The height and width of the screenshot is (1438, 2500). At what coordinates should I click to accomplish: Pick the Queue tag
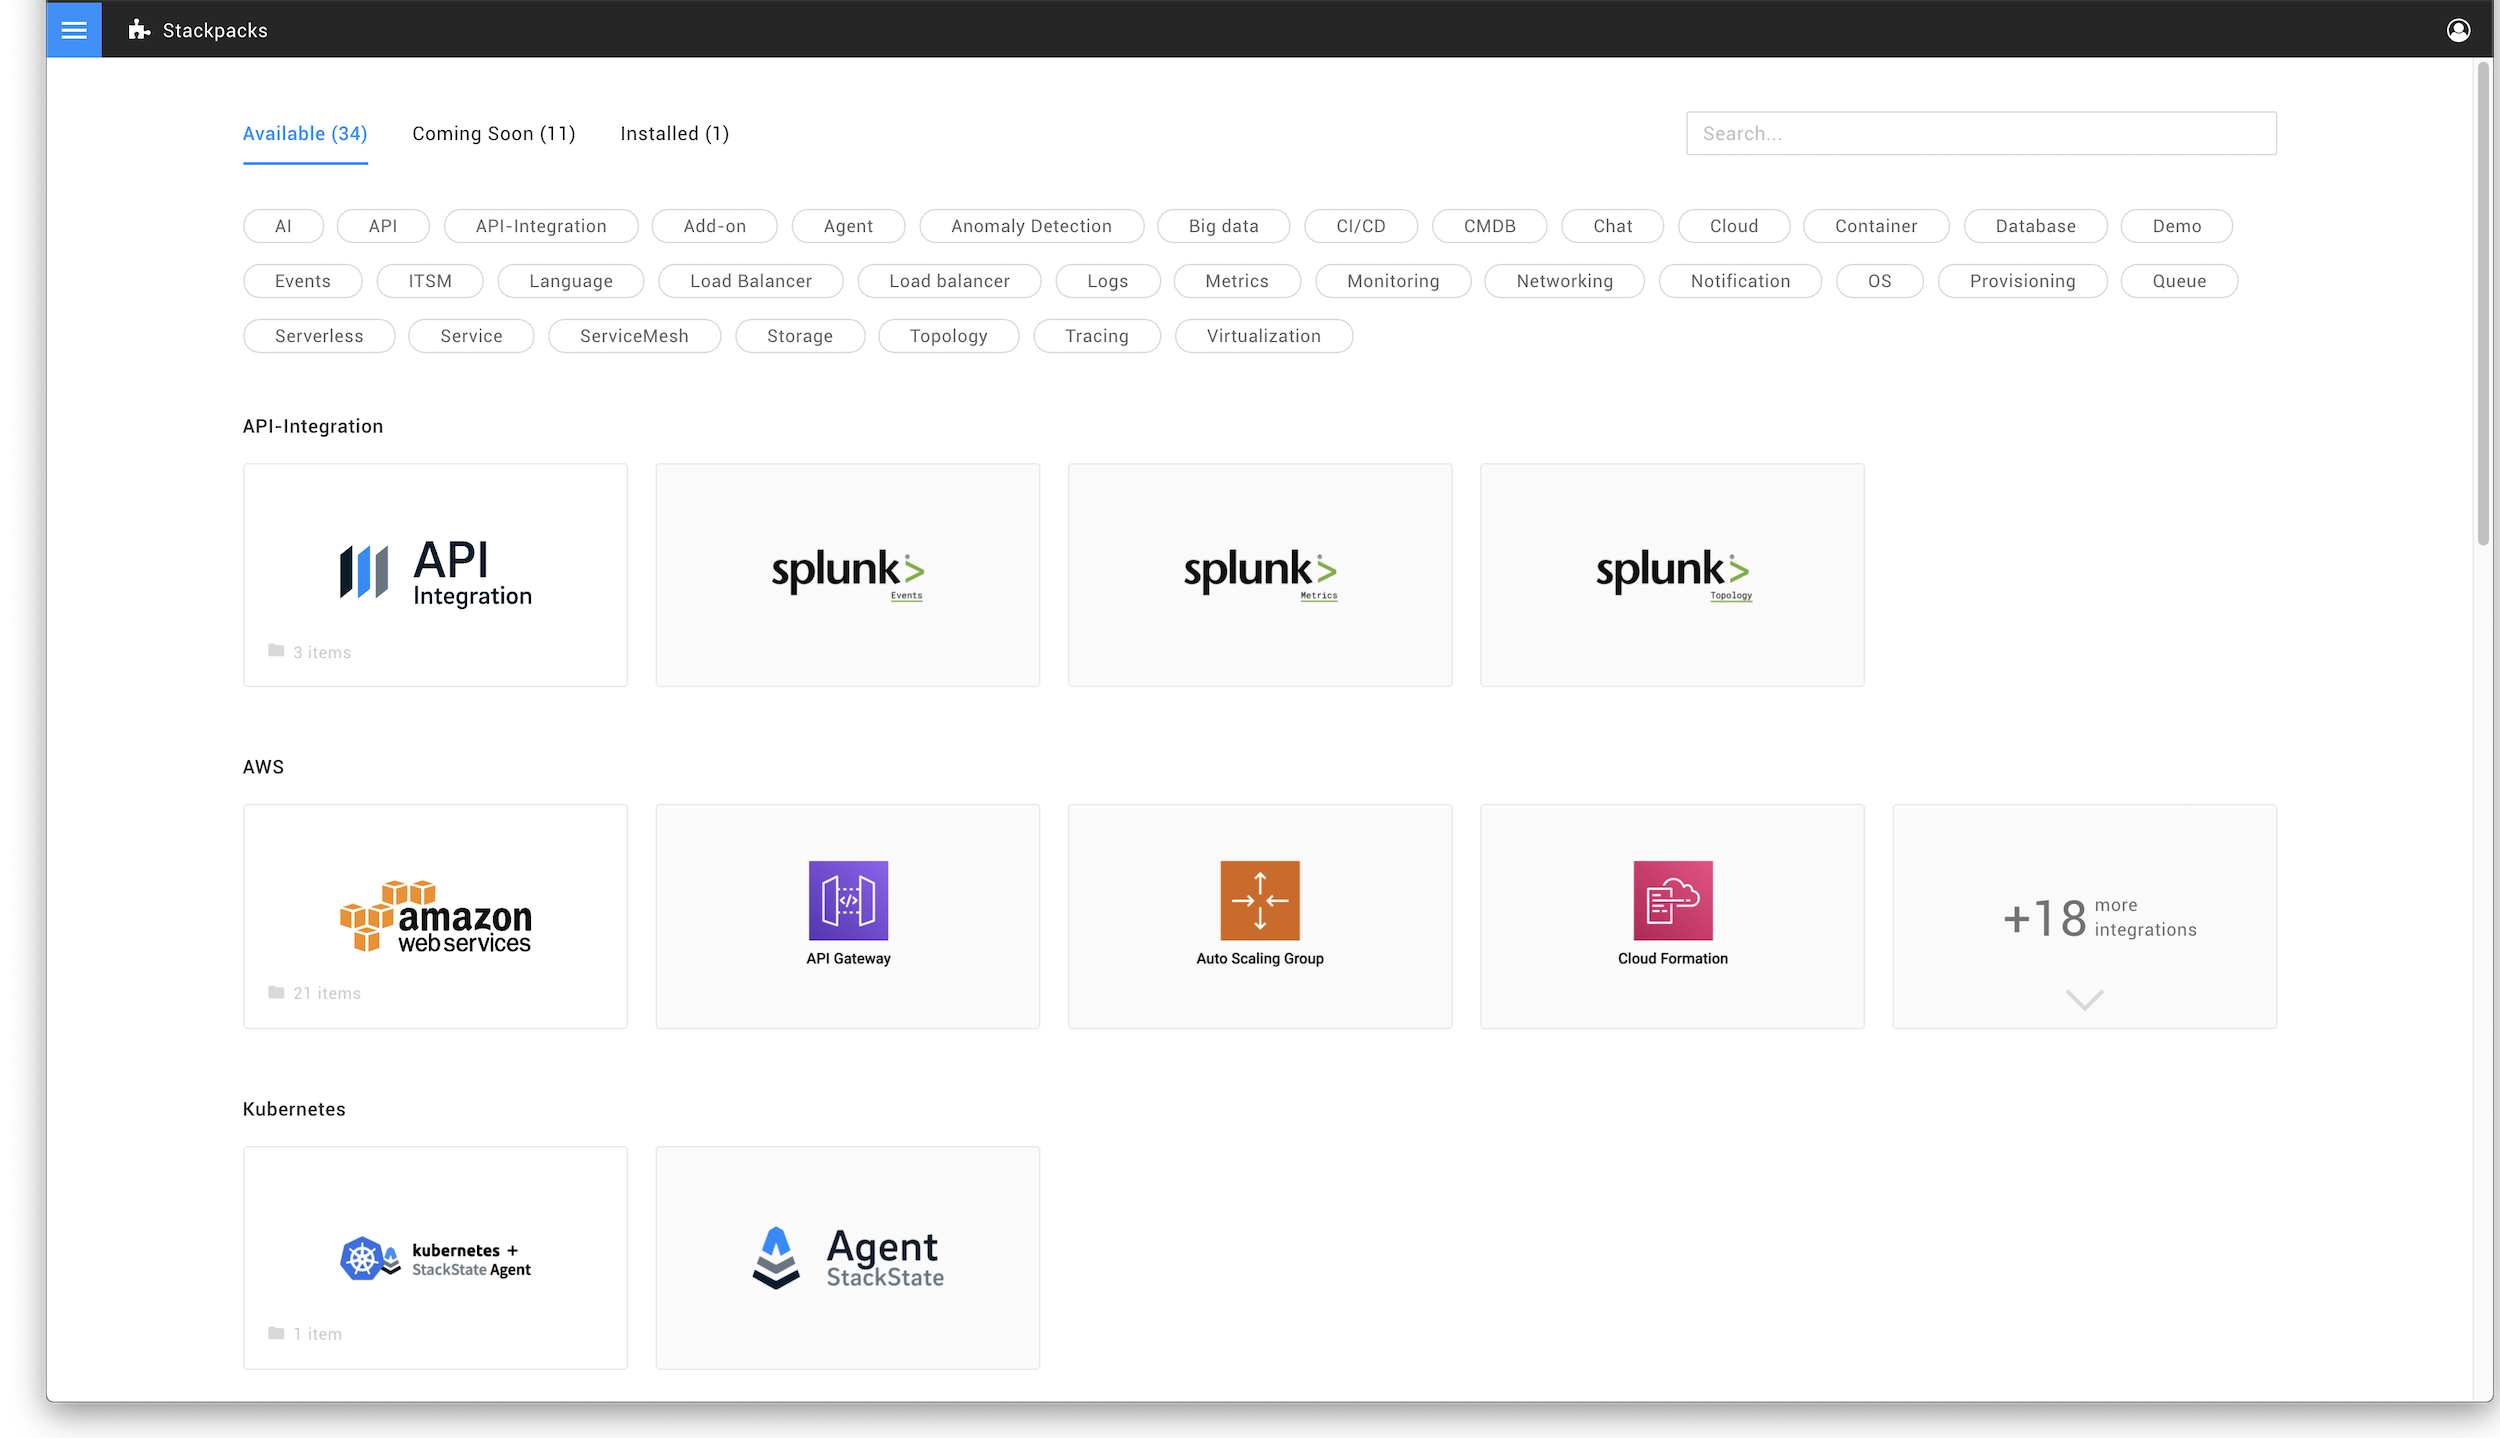click(x=2179, y=281)
